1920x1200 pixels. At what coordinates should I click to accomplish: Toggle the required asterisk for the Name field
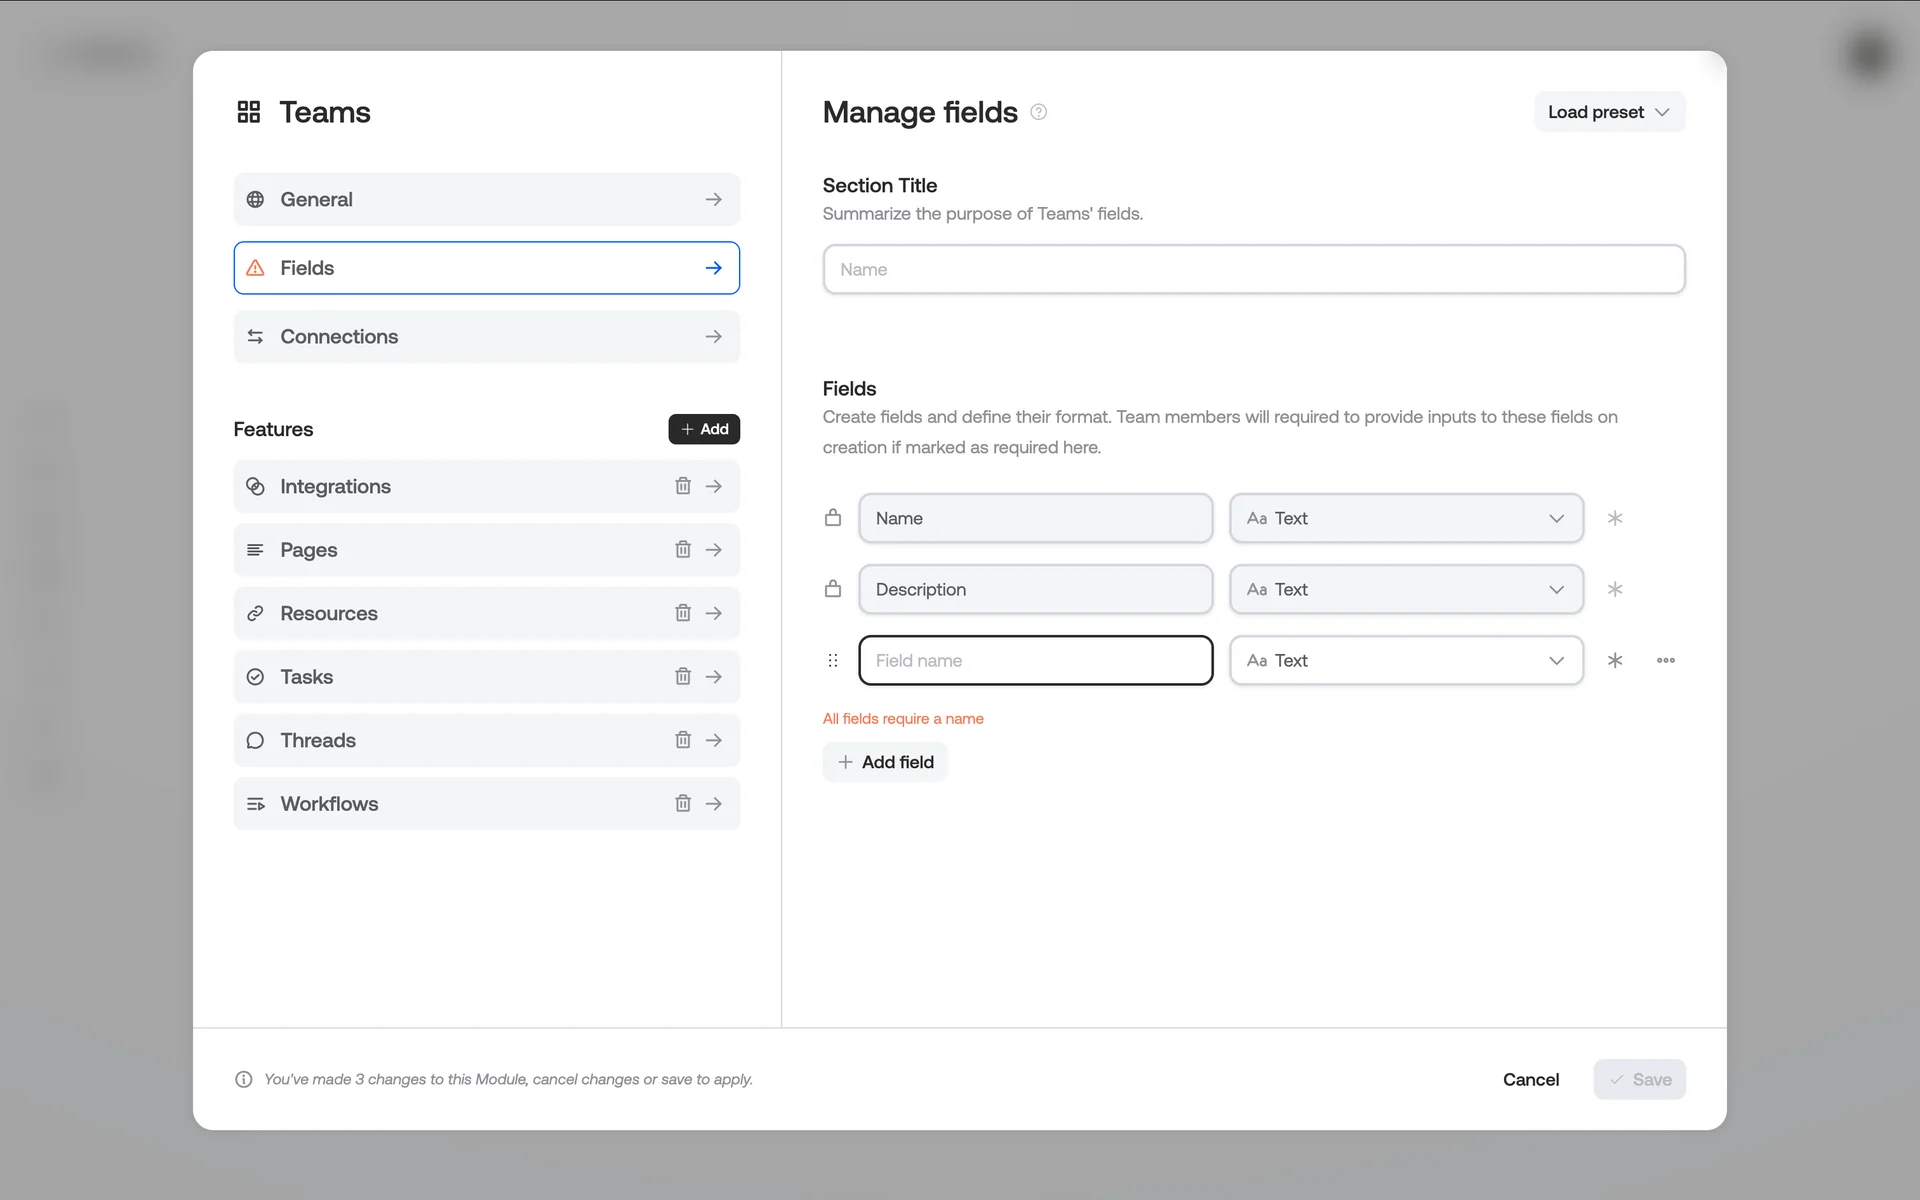tap(1614, 518)
